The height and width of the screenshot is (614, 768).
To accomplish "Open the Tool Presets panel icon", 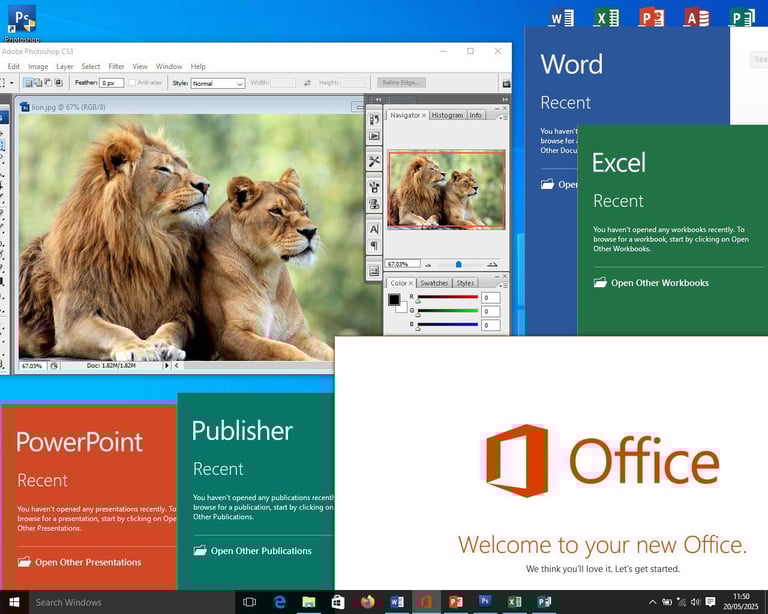I will 374,161.
